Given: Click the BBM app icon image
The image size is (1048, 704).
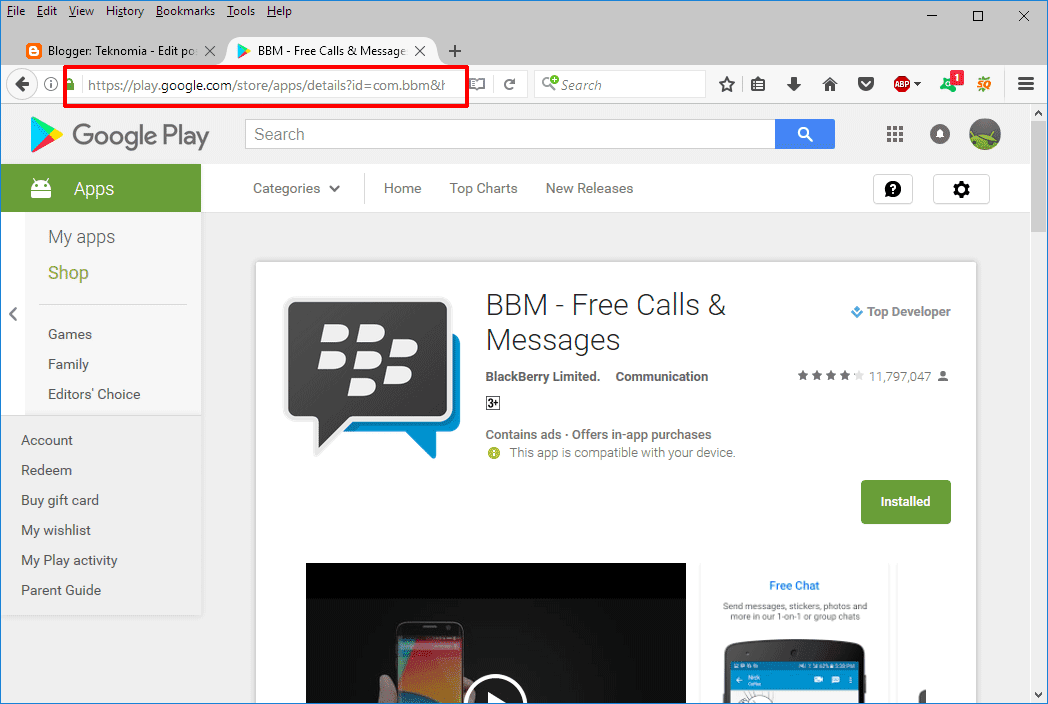Looking at the screenshot, I should (373, 378).
